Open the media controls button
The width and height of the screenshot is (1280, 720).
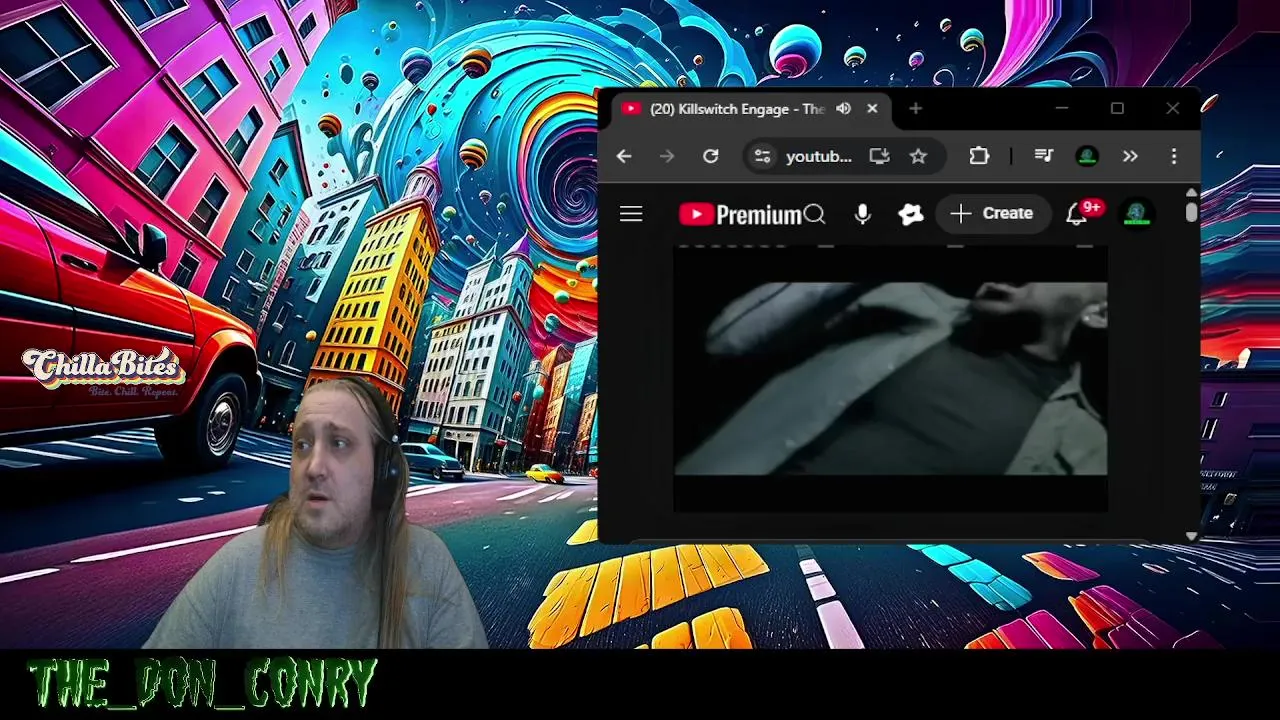[x=1044, y=156]
